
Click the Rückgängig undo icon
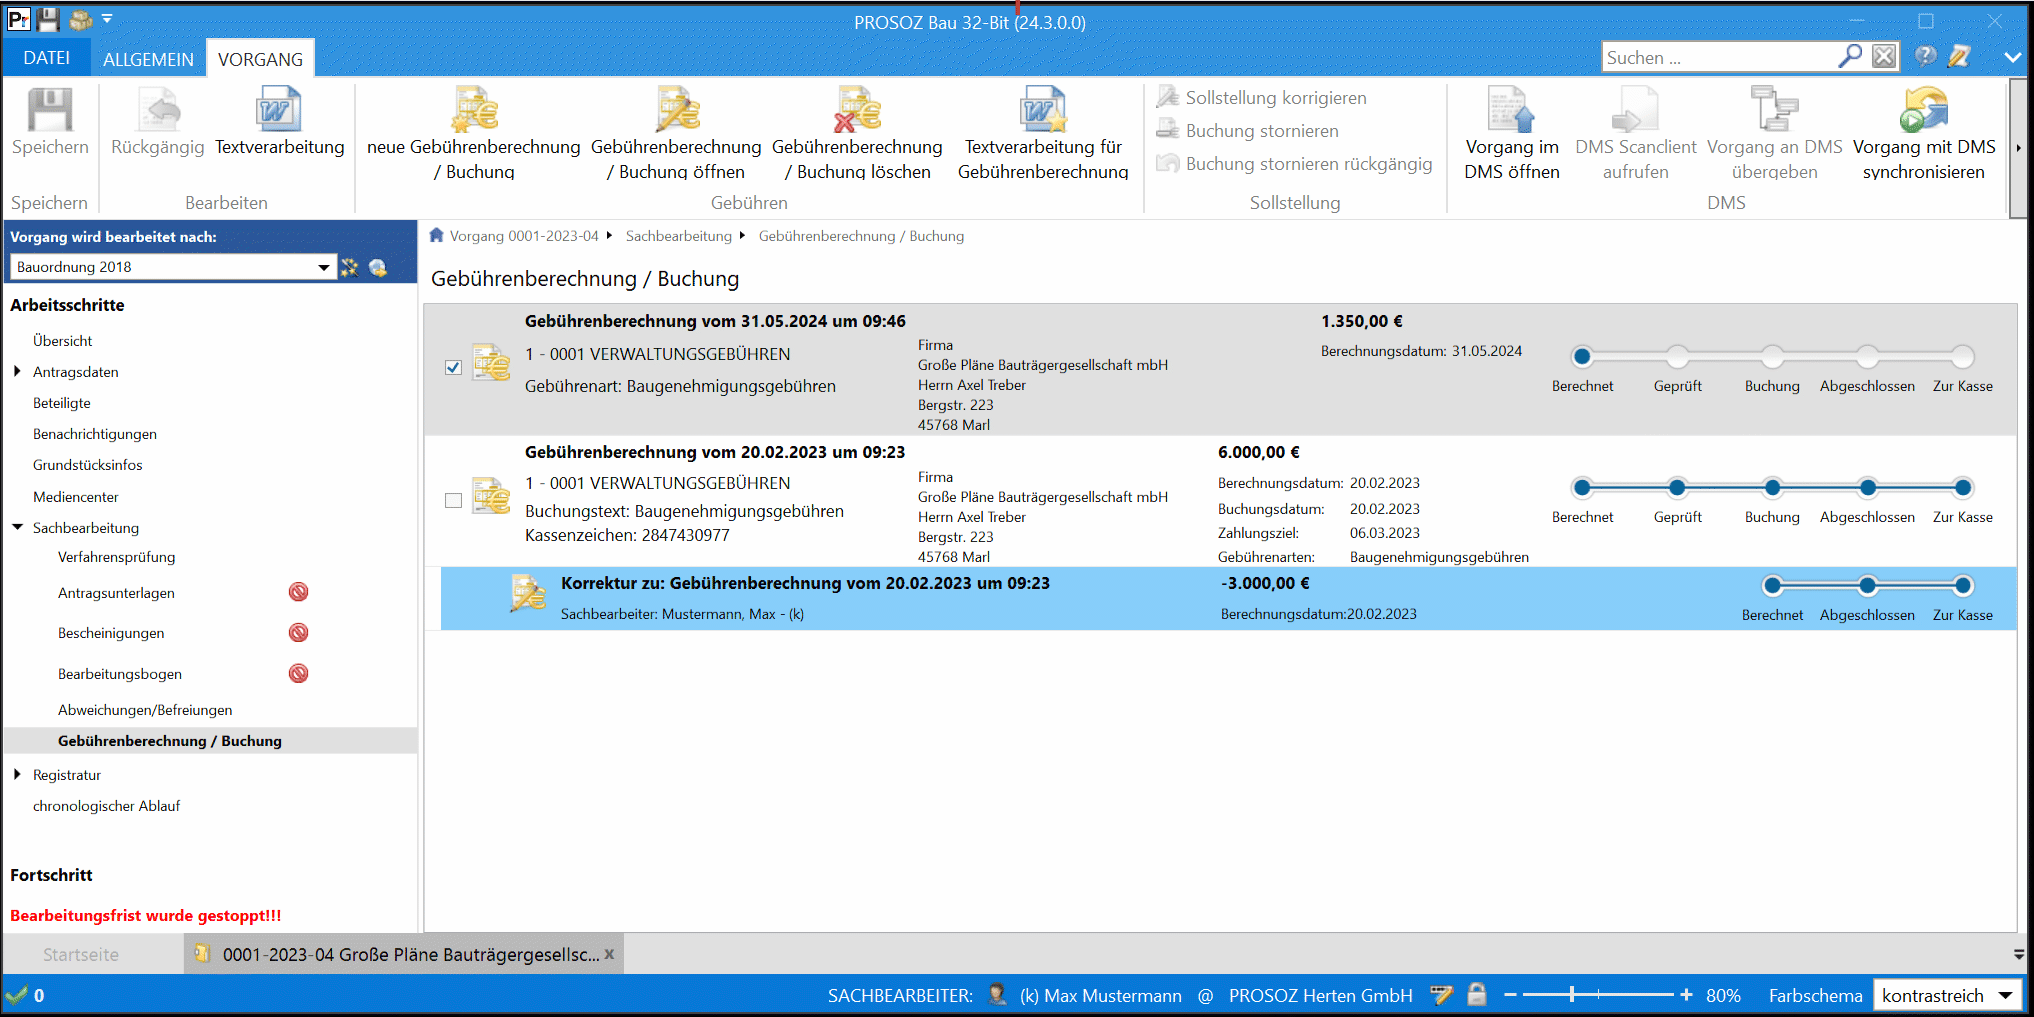158,110
